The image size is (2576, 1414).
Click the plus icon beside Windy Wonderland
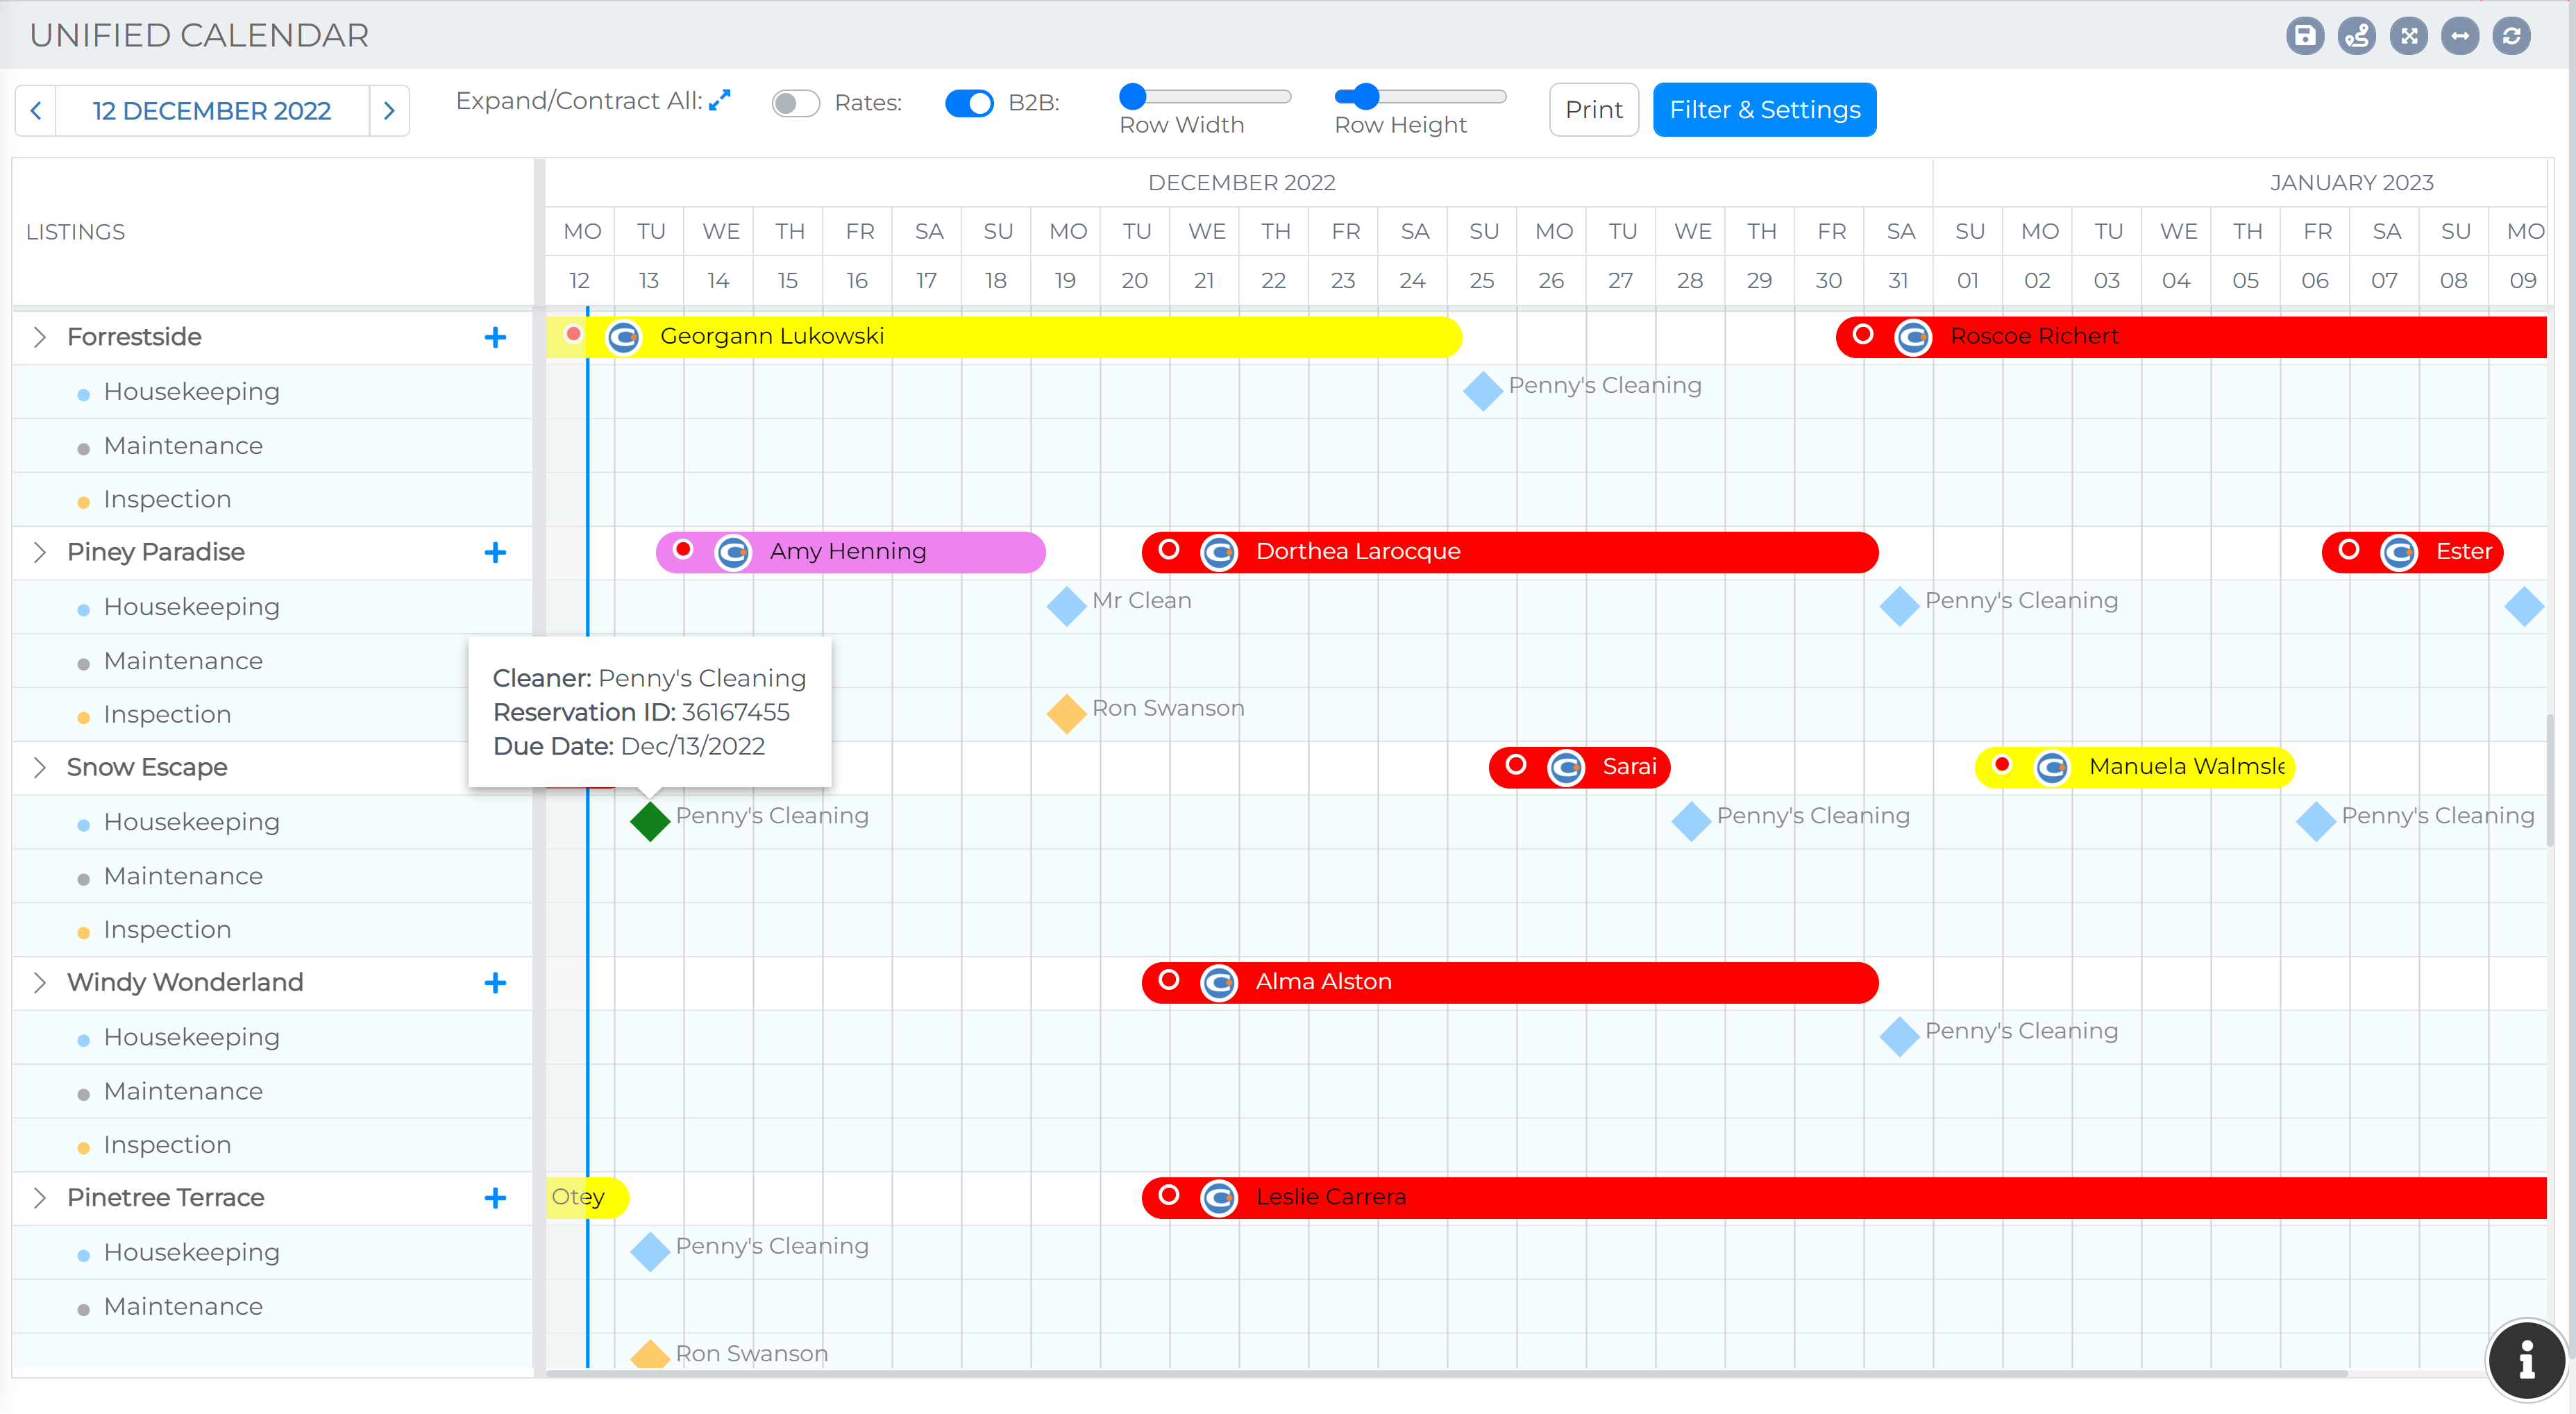coord(495,983)
